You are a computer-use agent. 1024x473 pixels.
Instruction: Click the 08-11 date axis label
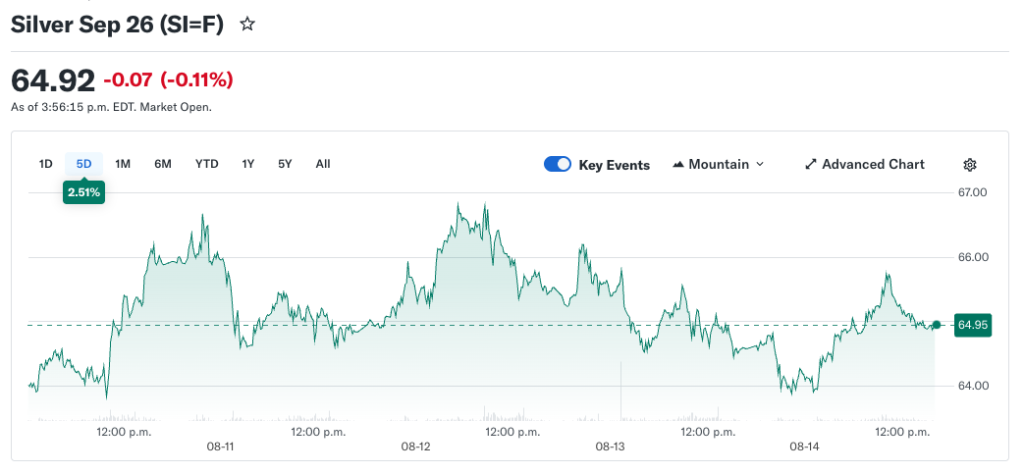click(x=220, y=447)
